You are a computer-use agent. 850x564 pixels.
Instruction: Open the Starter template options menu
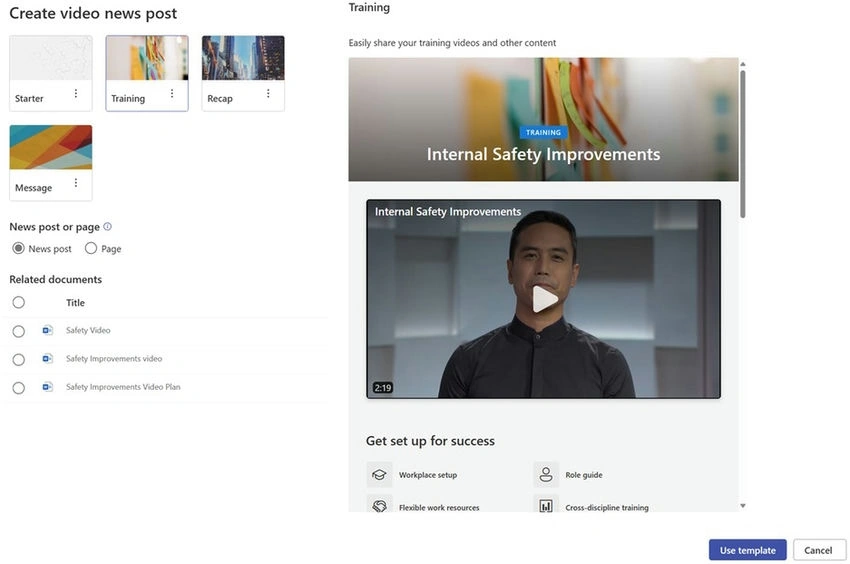pyautogui.click(x=76, y=93)
